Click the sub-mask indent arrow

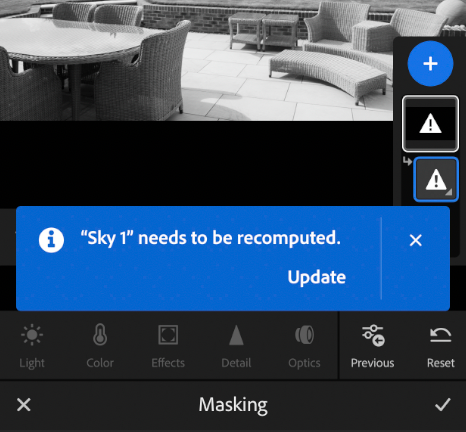407,161
